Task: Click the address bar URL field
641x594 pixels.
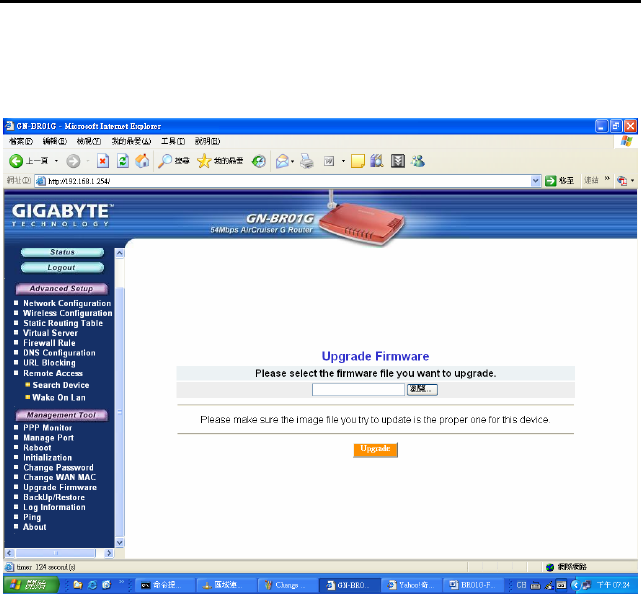Action: point(286,181)
